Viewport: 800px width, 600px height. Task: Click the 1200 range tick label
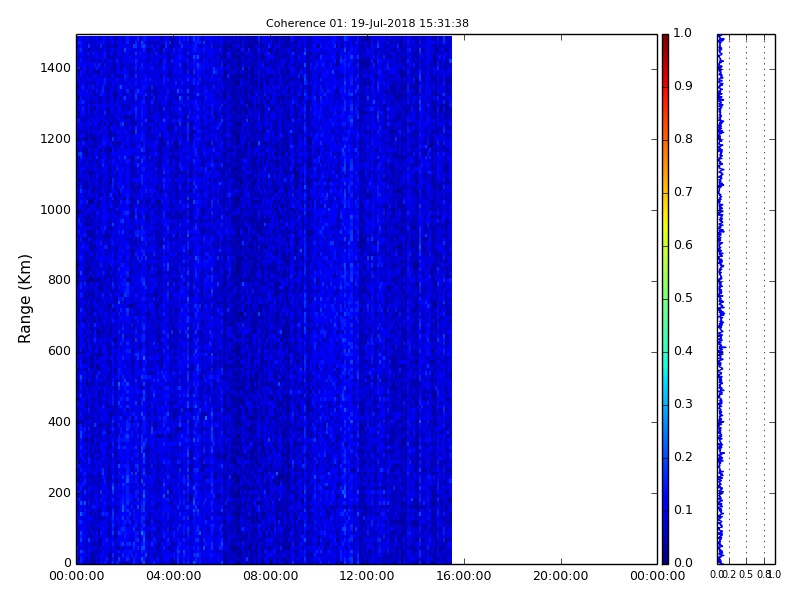click(x=55, y=139)
